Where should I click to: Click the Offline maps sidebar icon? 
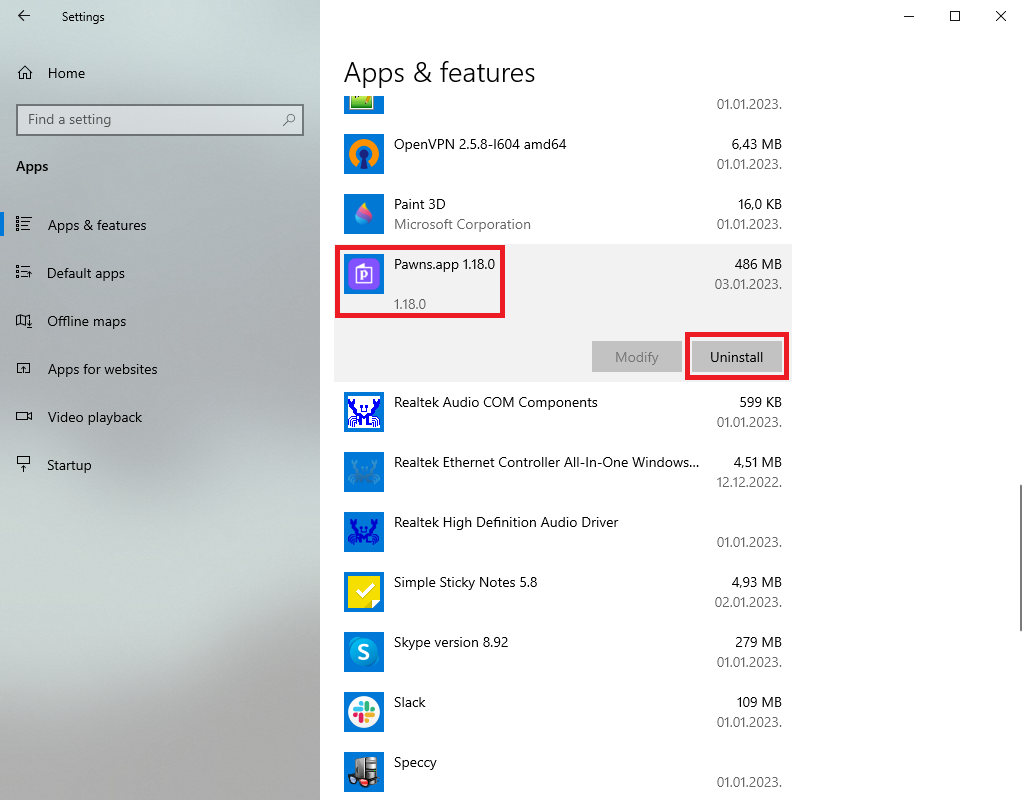(x=24, y=321)
